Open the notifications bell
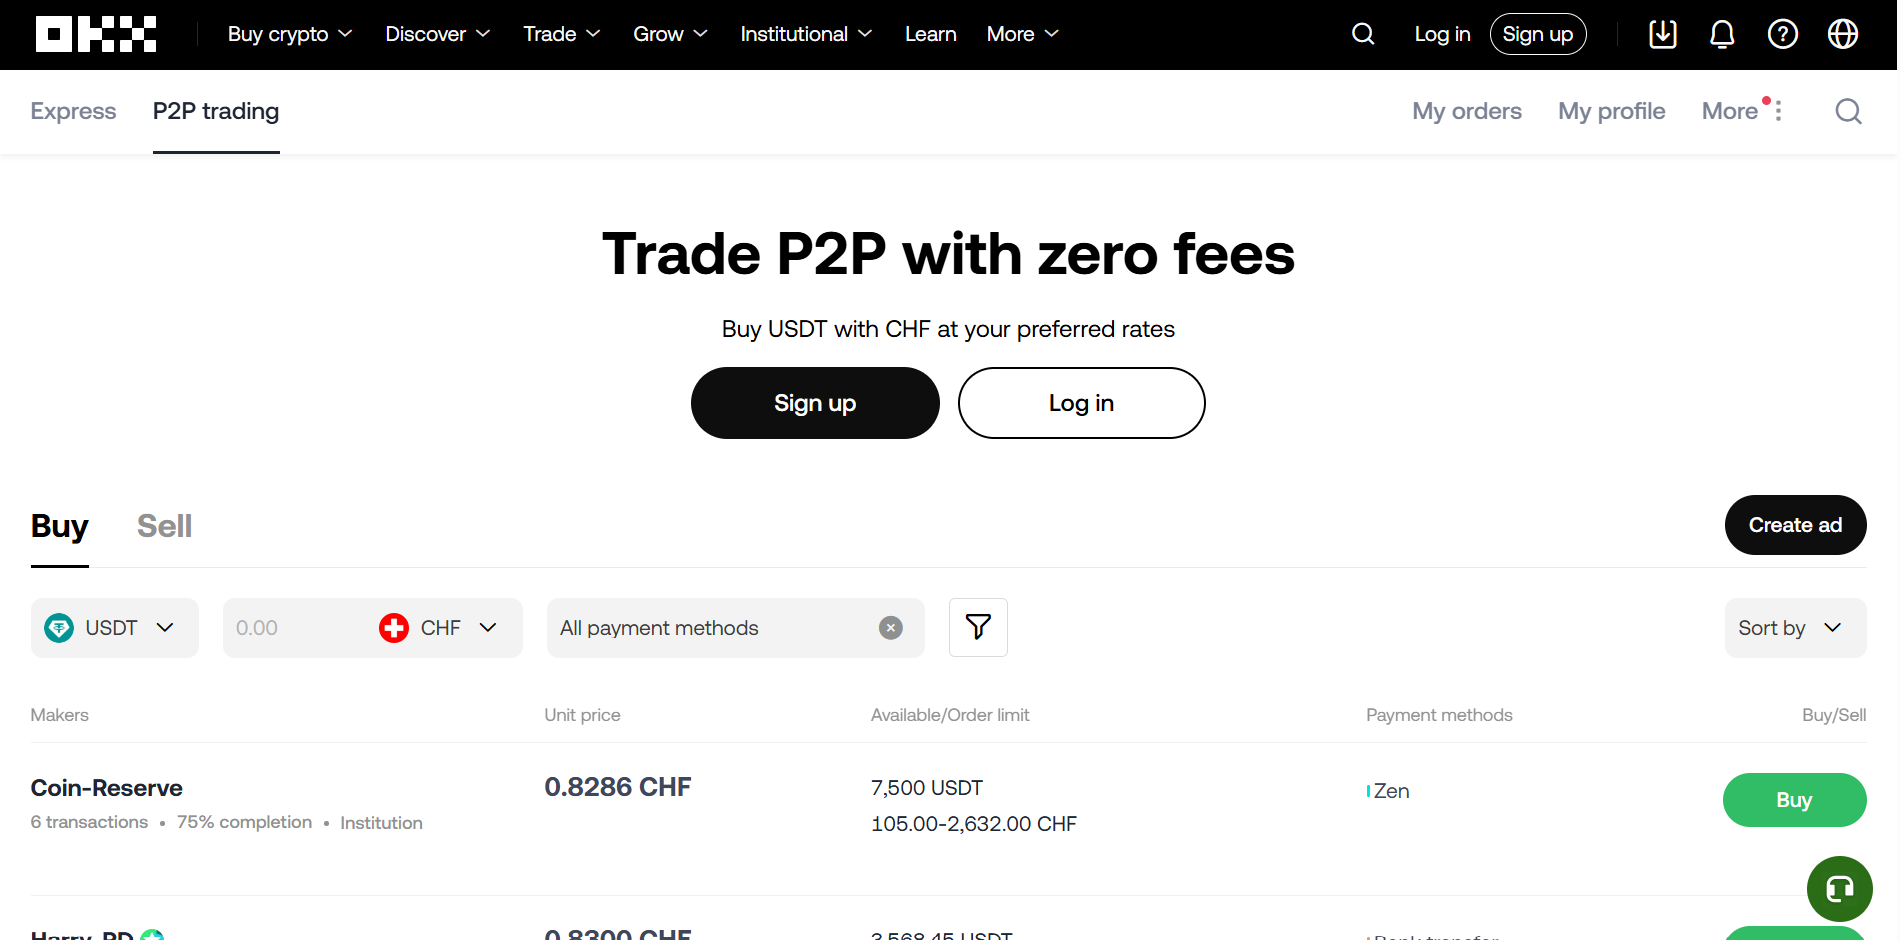The image size is (1900, 940). click(1722, 33)
